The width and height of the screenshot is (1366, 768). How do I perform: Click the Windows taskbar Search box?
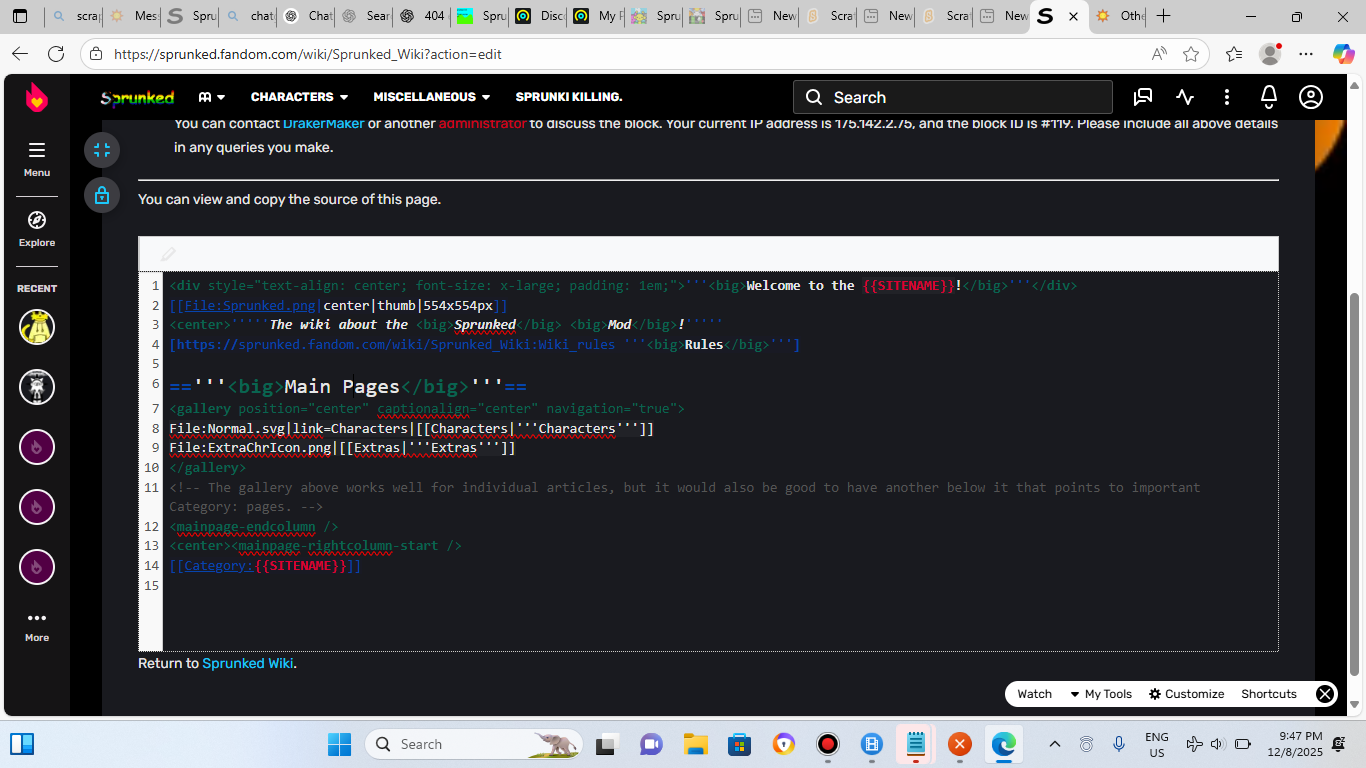pos(476,744)
